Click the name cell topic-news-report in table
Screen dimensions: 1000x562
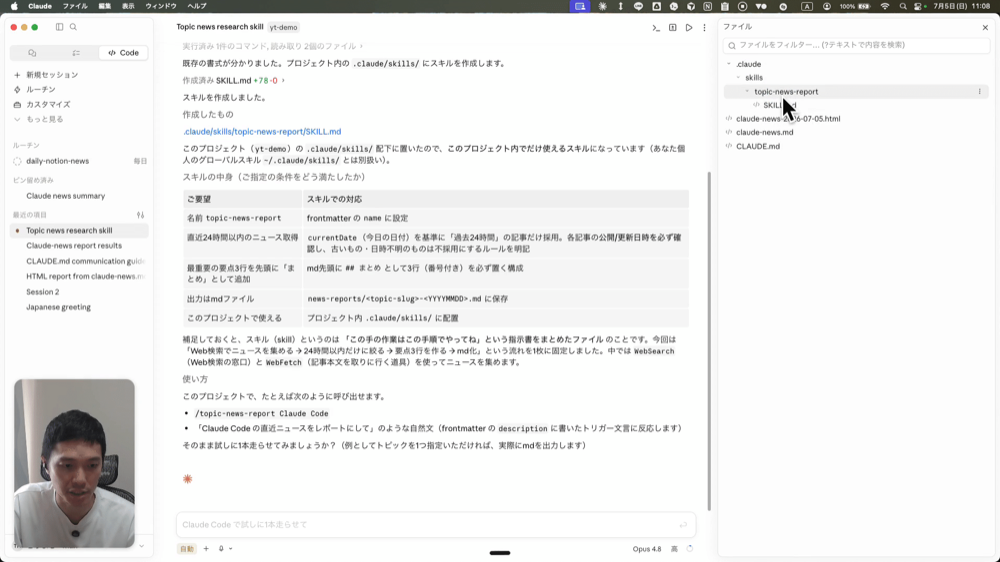point(243,218)
